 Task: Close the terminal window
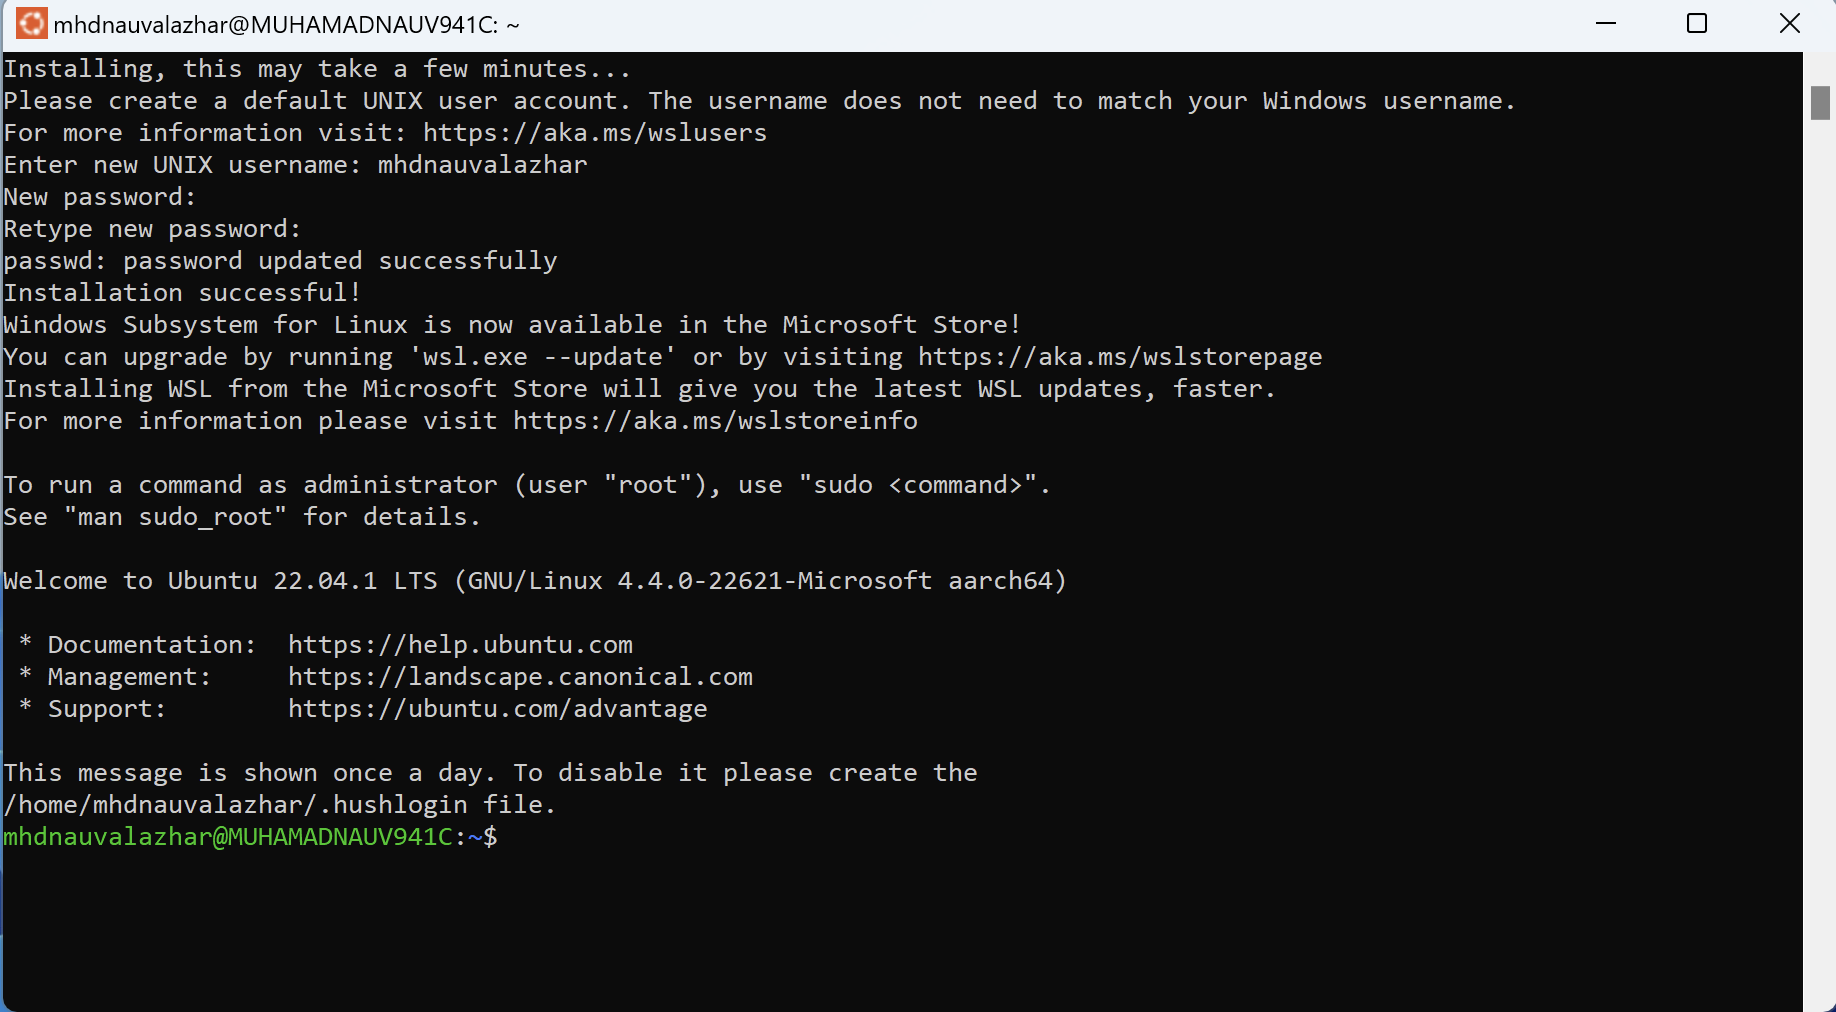[x=1789, y=23]
